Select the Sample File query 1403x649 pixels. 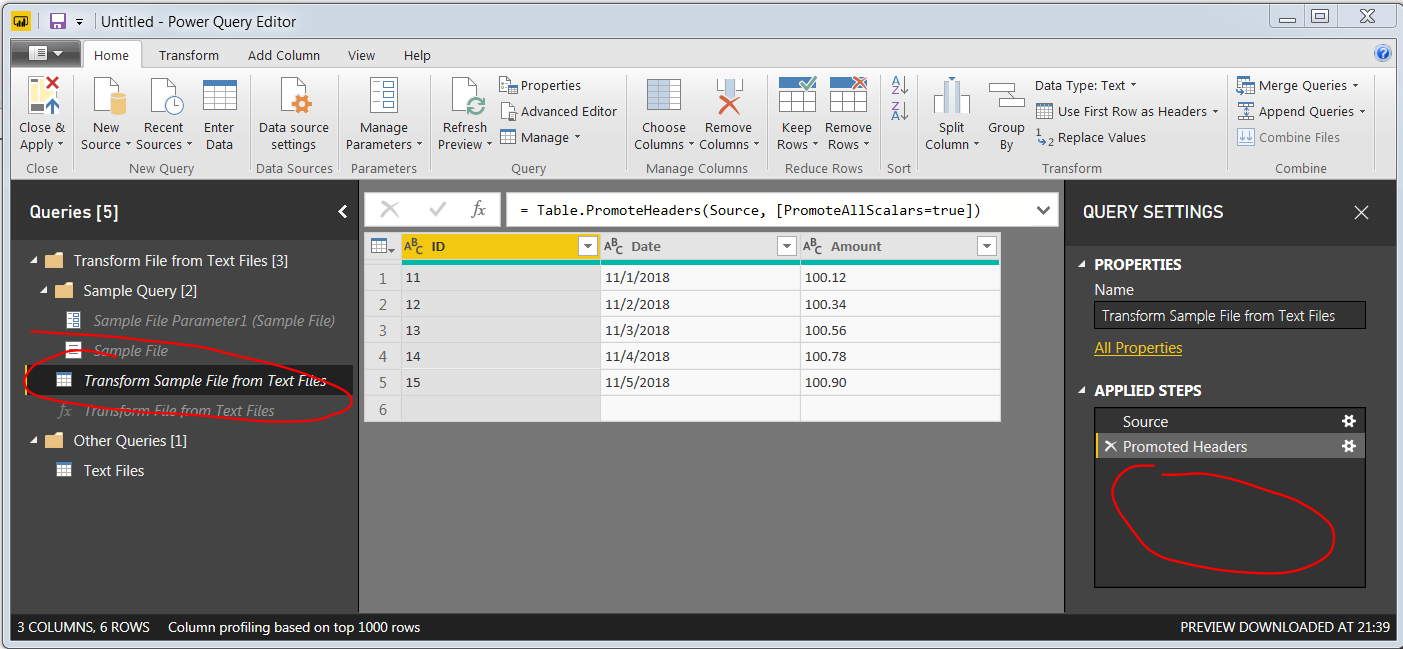point(130,351)
